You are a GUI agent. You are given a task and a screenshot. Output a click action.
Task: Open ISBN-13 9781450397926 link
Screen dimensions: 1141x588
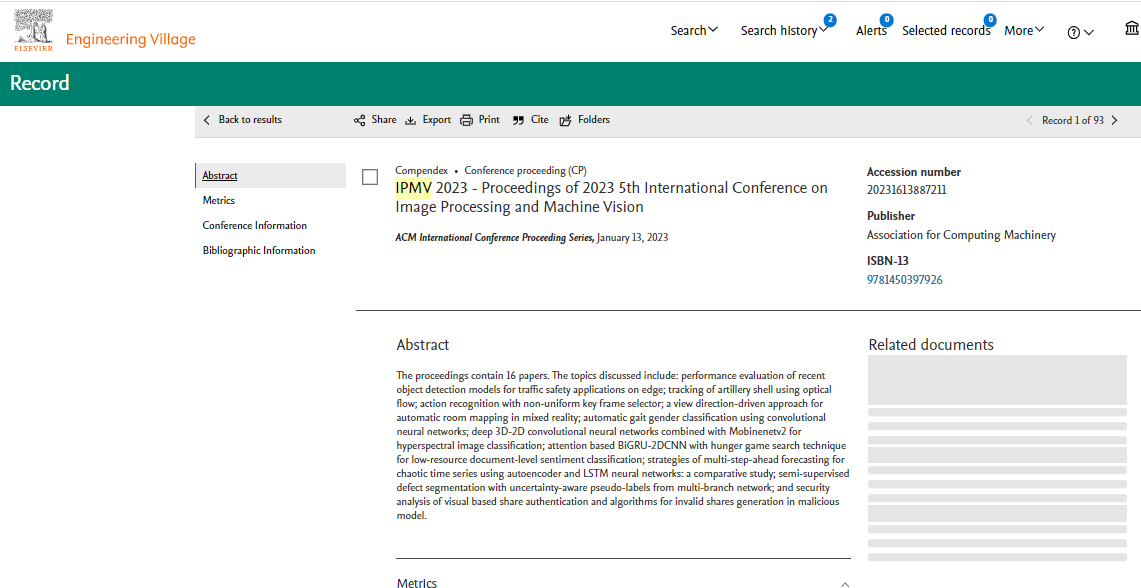905,279
